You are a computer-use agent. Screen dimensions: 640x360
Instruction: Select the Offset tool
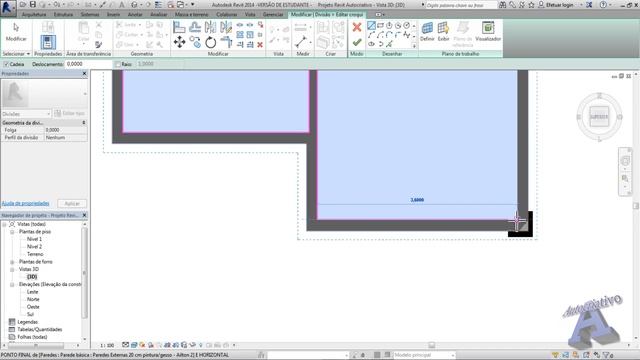[195, 27]
